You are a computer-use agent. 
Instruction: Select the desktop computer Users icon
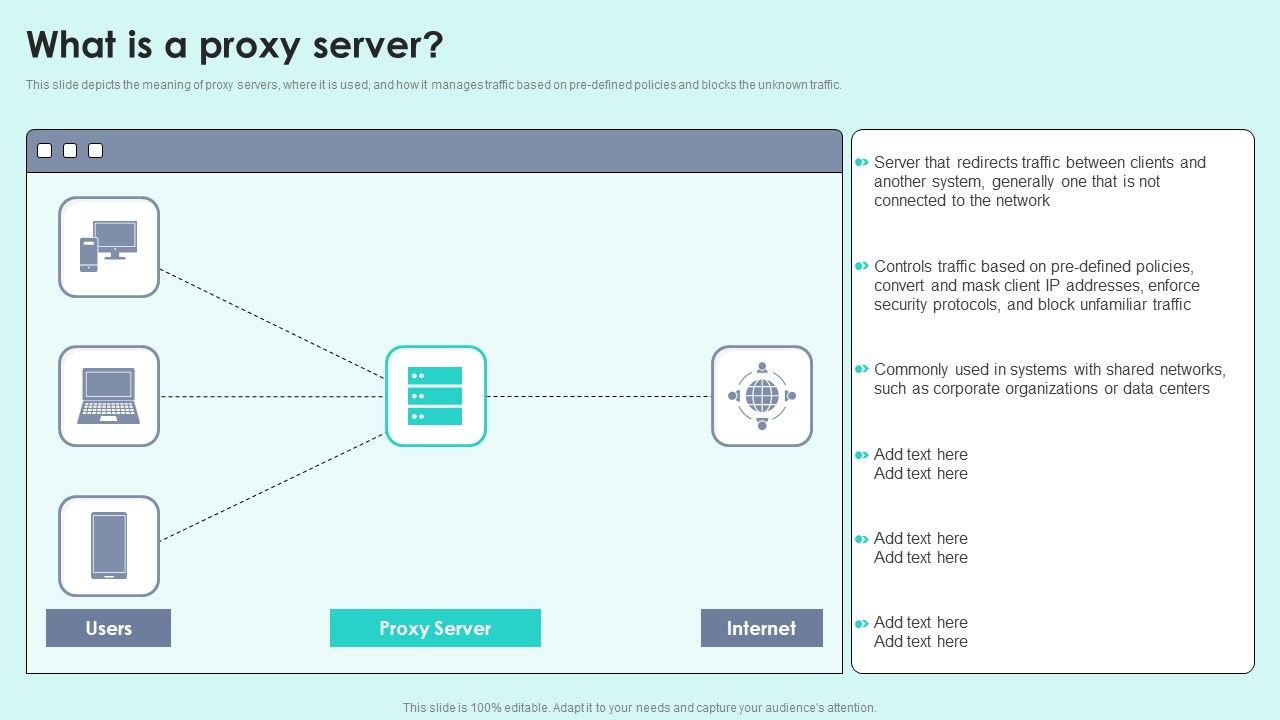[x=109, y=246]
